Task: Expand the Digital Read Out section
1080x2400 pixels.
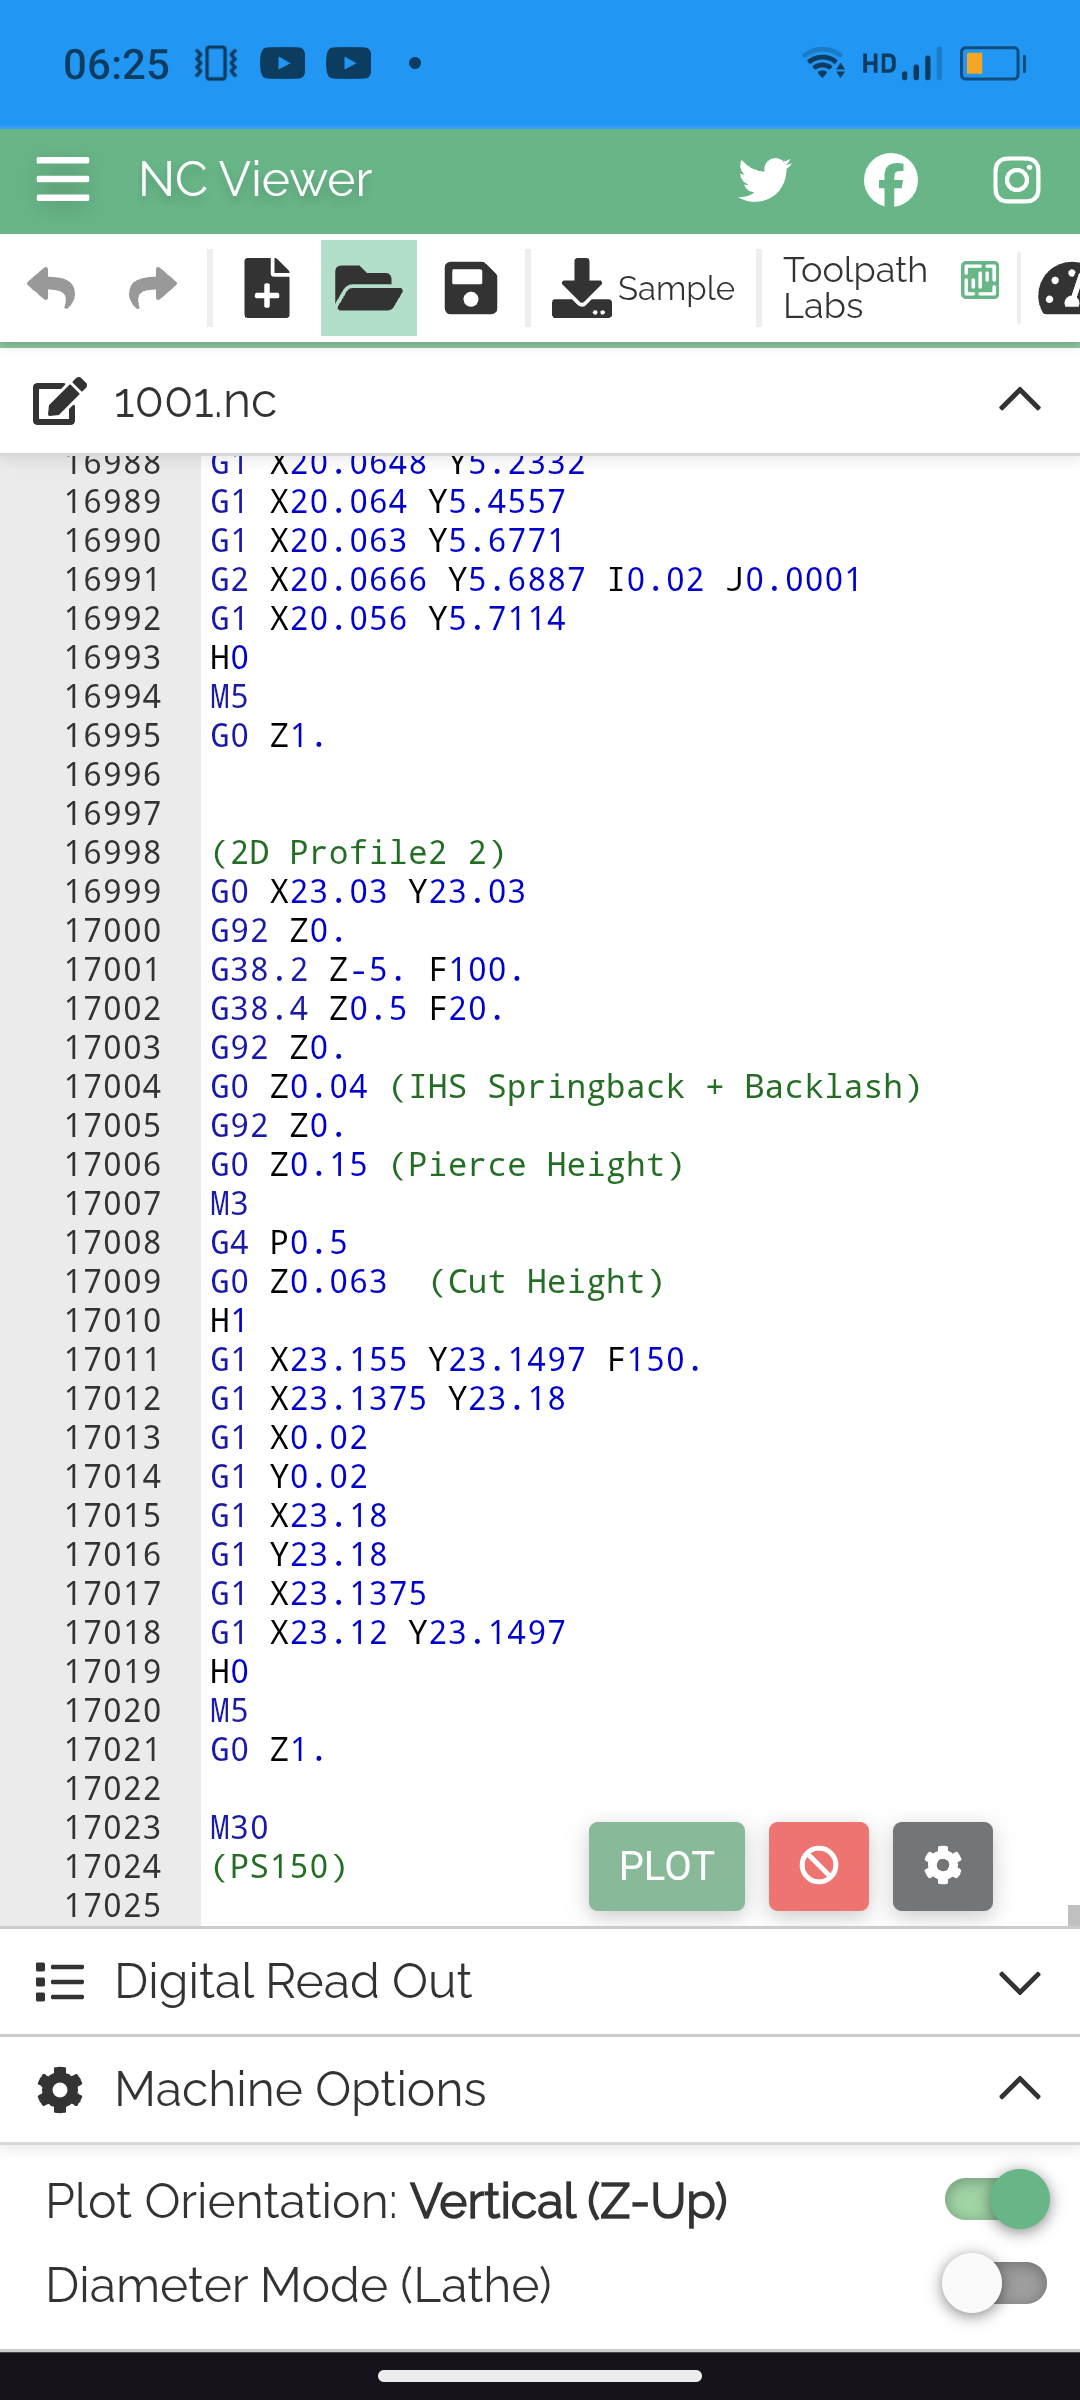Action: [1019, 1982]
